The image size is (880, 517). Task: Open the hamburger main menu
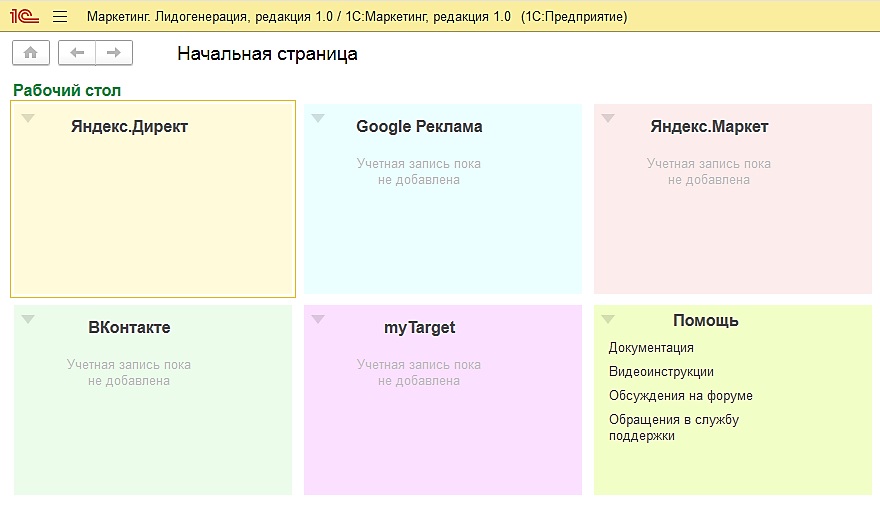click(x=60, y=17)
